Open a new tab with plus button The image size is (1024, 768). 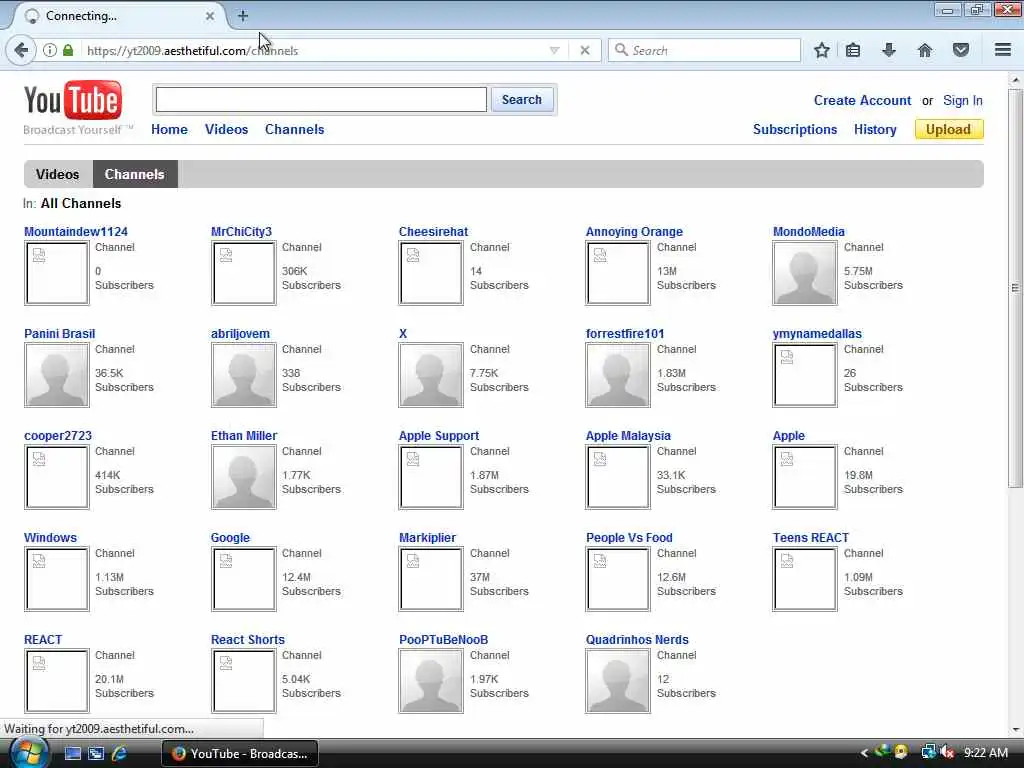[242, 16]
